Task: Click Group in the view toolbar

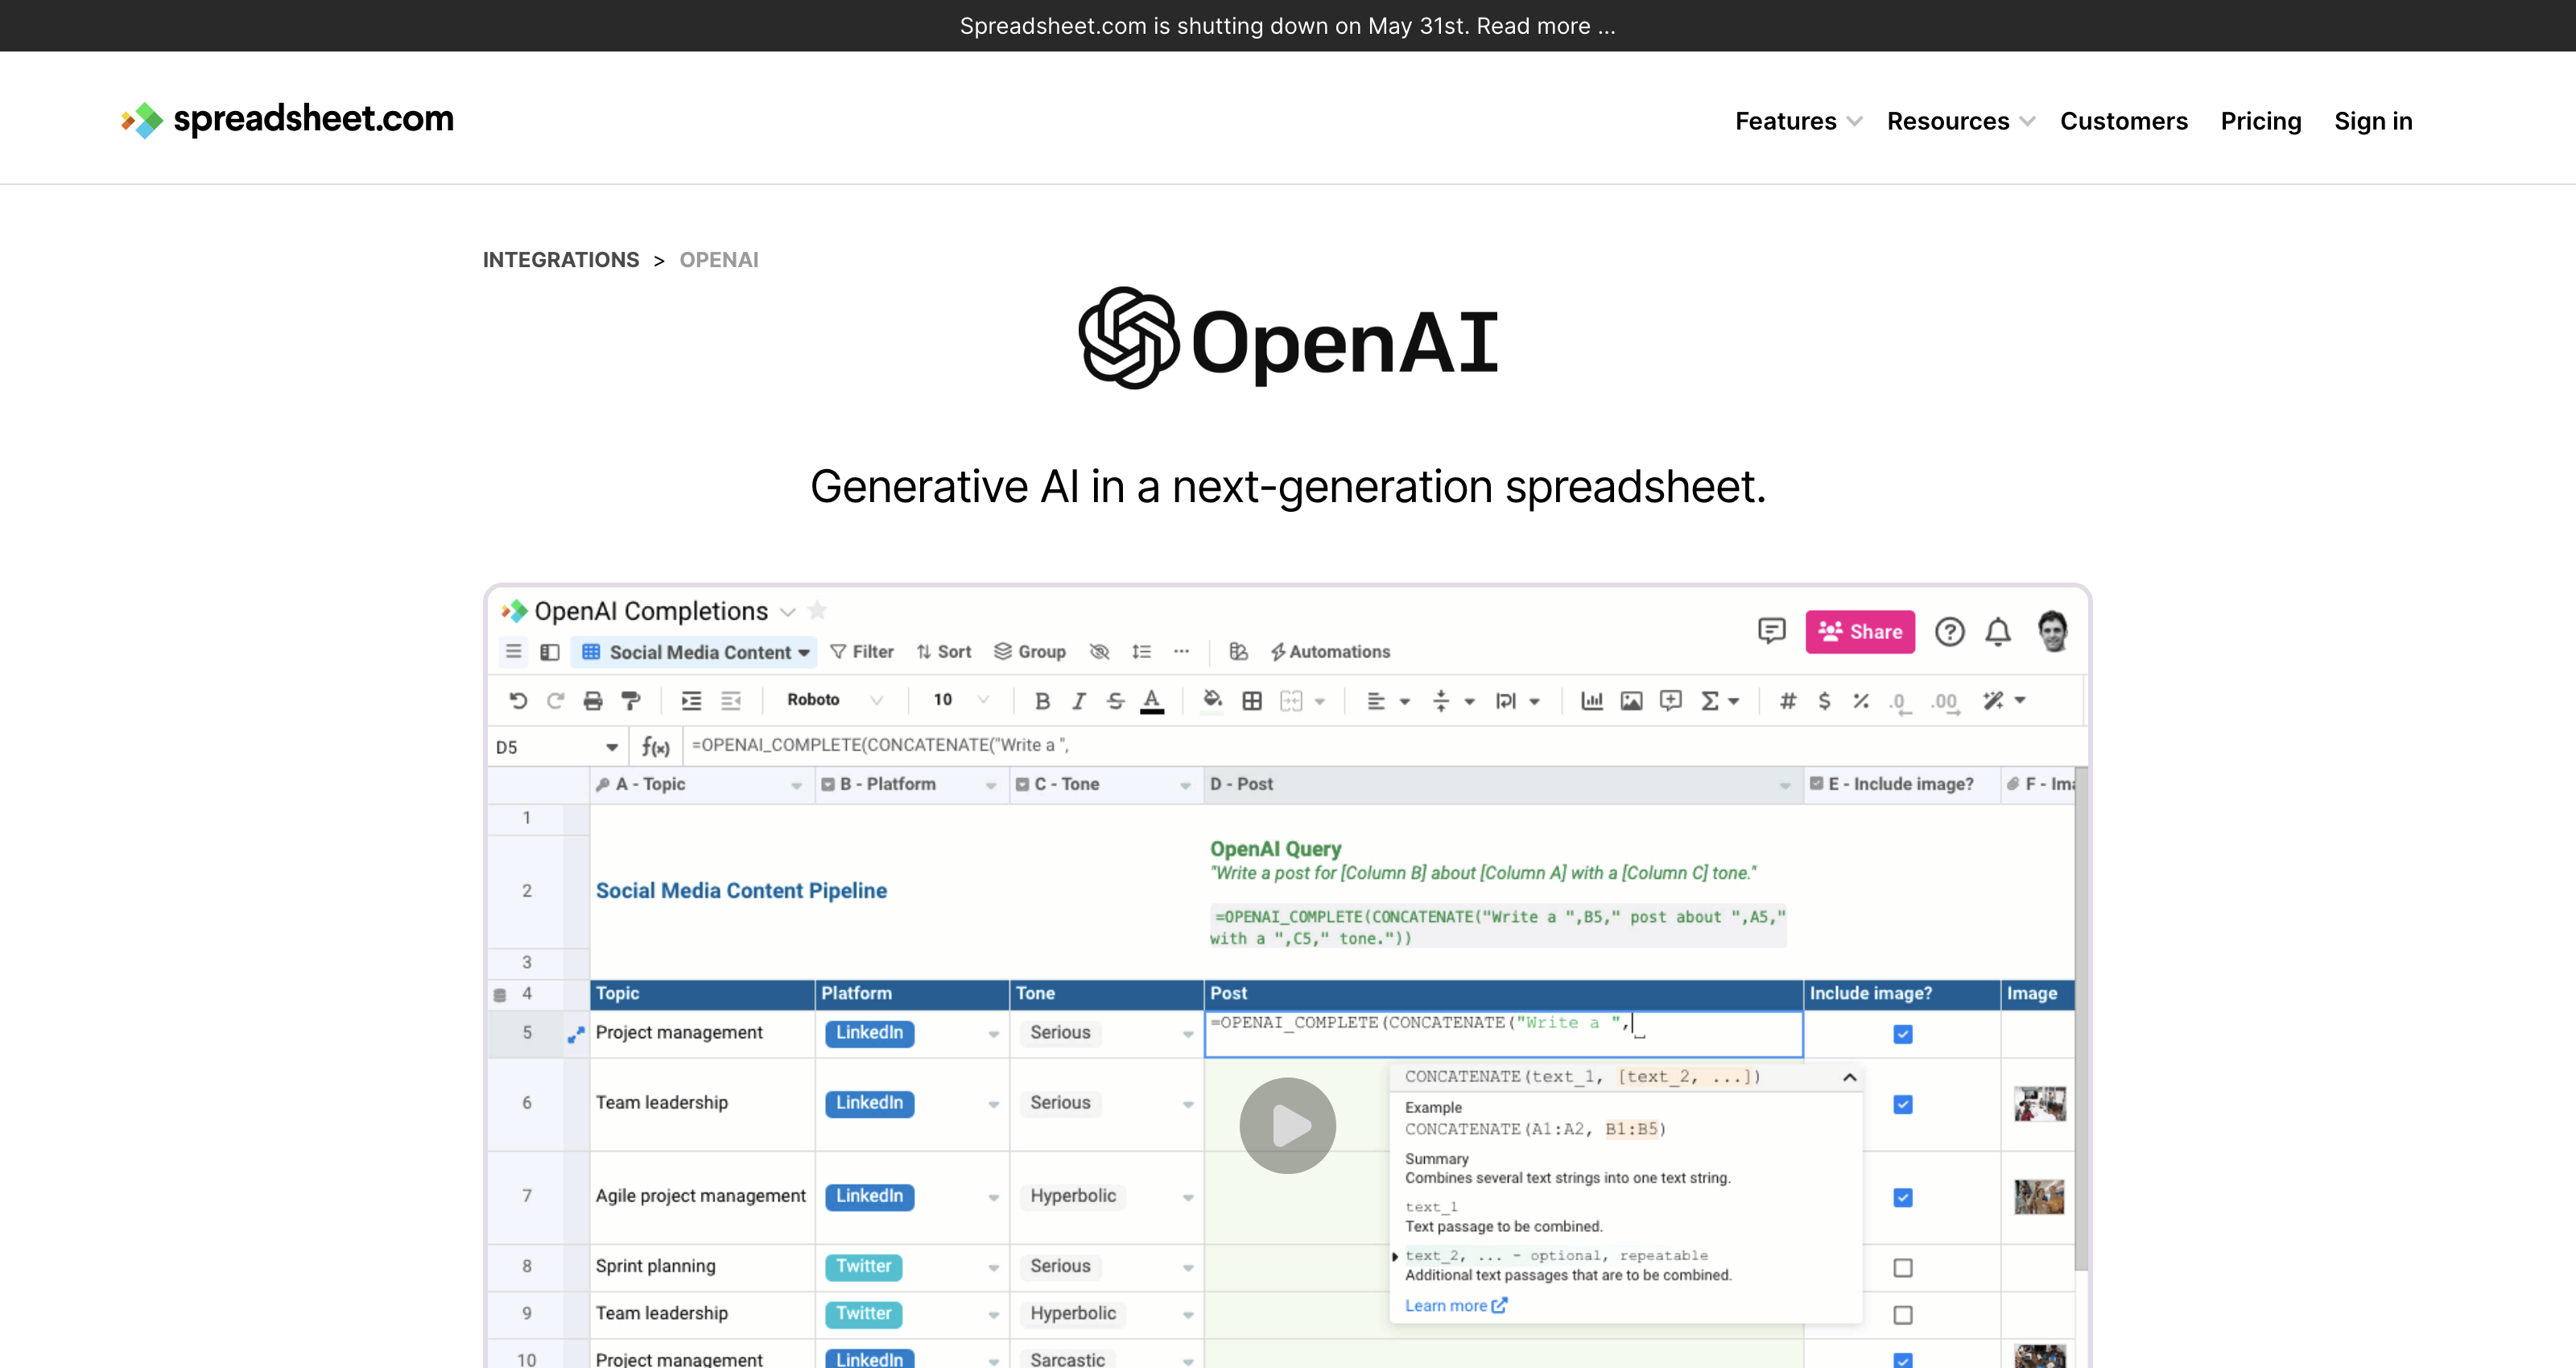Action: [x=1029, y=652]
